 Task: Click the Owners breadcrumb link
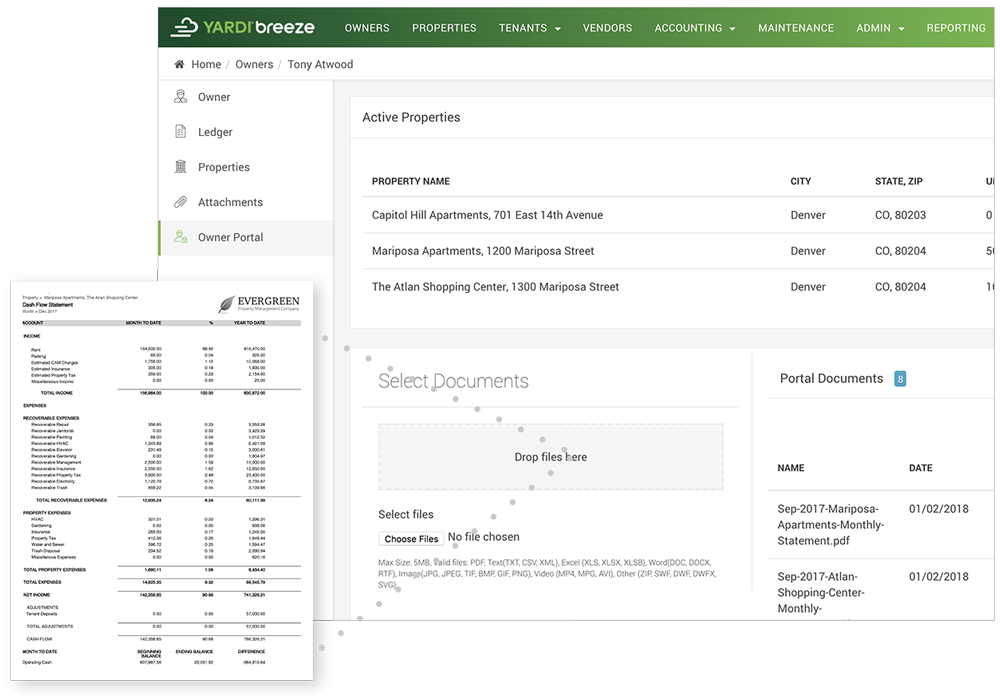(254, 63)
